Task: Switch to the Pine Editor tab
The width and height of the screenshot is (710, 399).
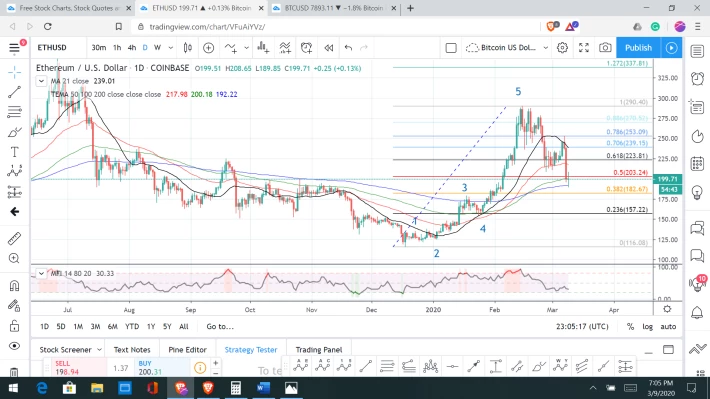Action: tap(187, 350)
